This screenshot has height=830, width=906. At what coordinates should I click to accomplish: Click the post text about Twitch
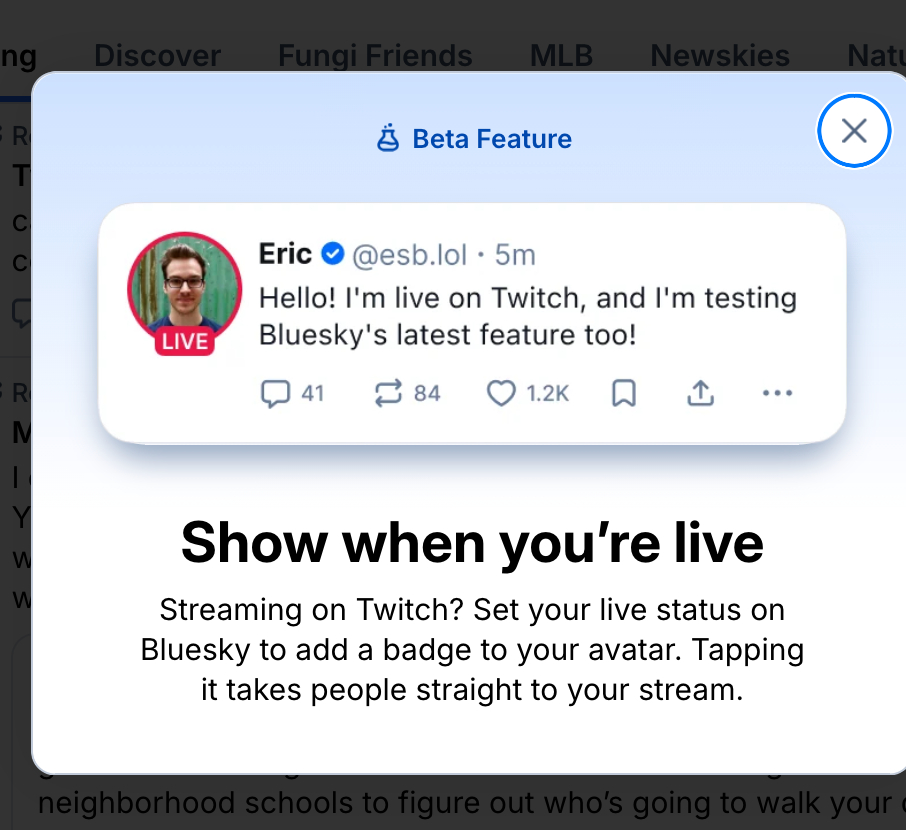point(513,316)
